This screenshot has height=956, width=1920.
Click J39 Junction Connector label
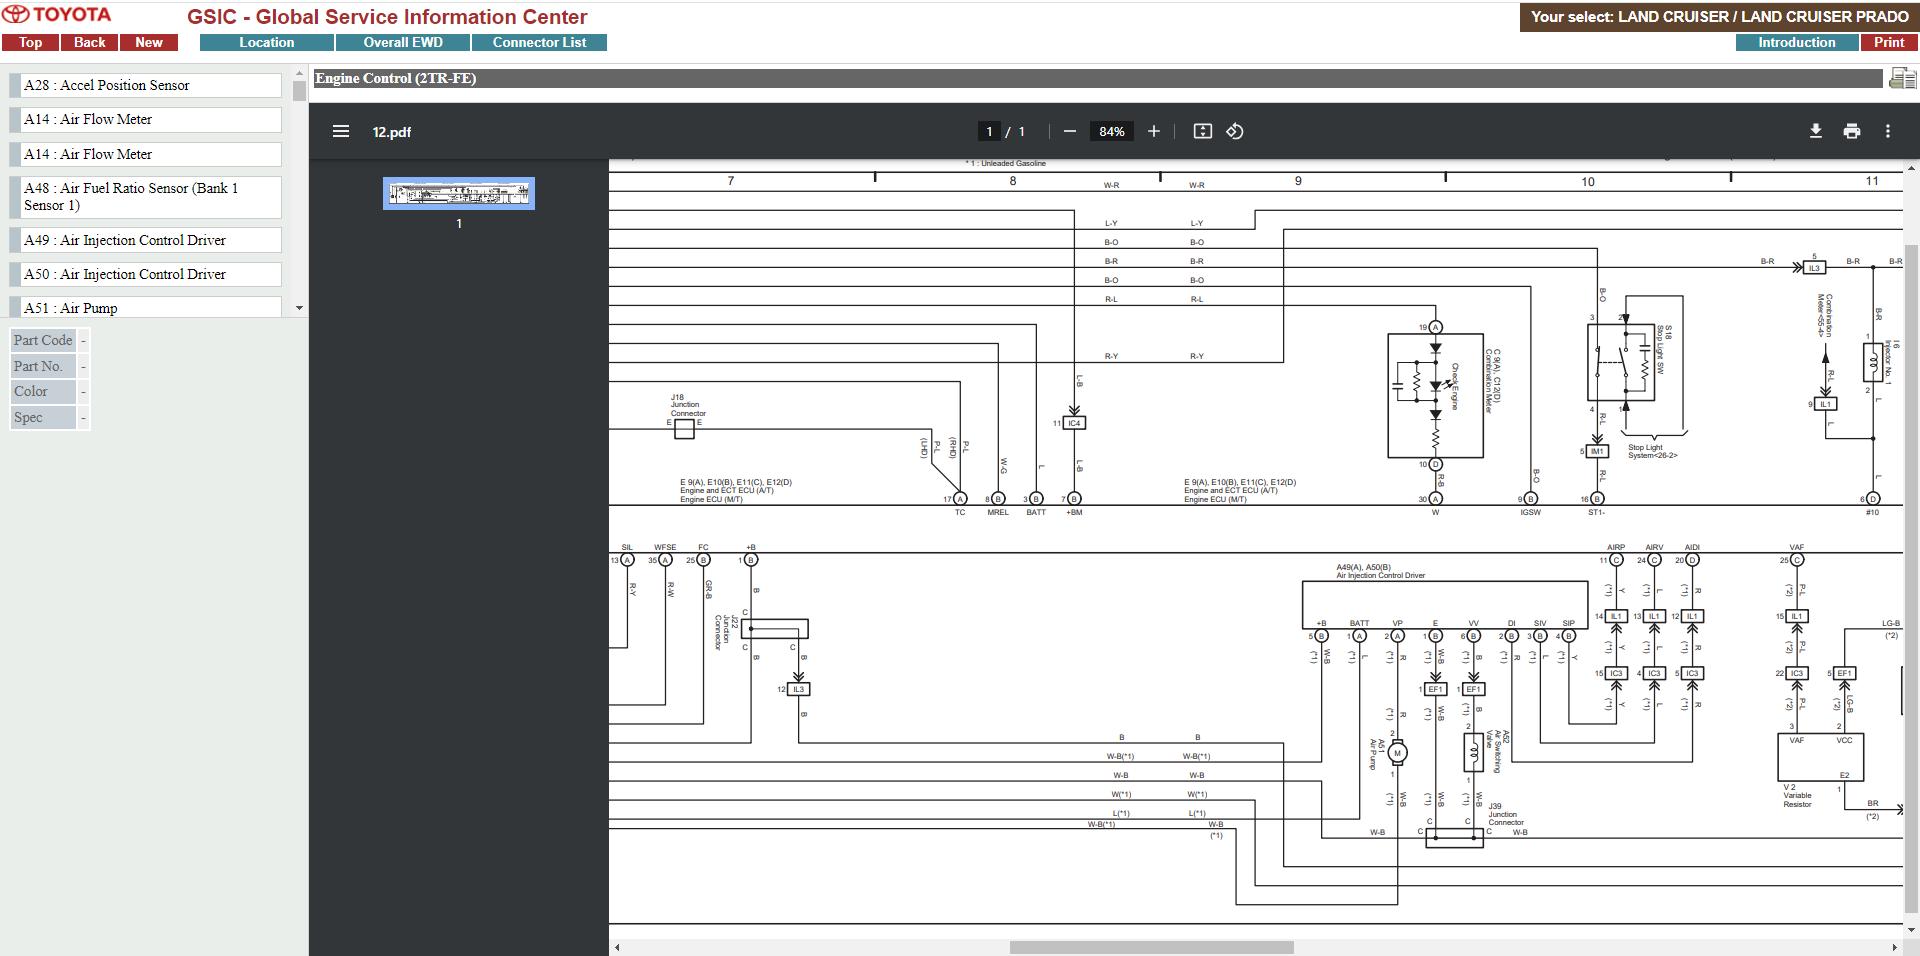tap(1506, 814)
